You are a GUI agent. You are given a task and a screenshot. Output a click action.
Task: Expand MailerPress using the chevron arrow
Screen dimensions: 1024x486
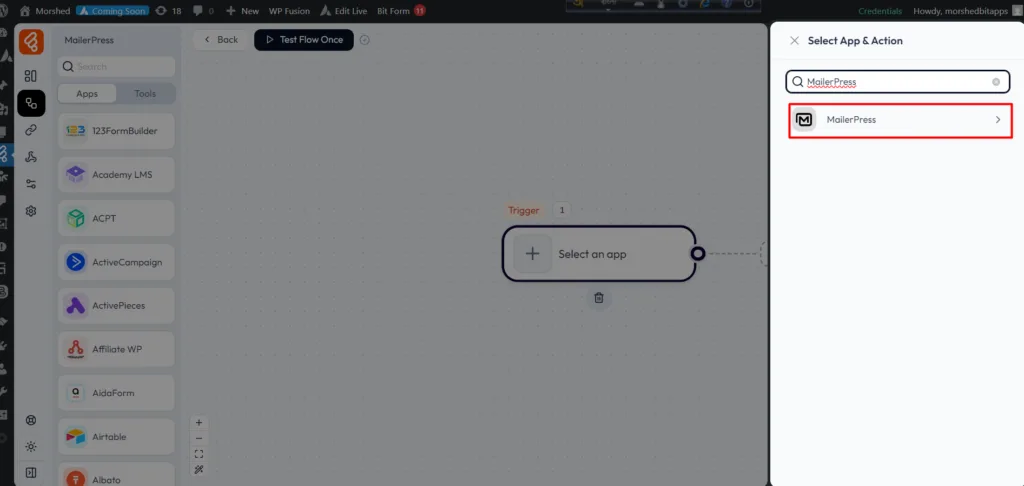pyautogui.click(x=997, y=120)
